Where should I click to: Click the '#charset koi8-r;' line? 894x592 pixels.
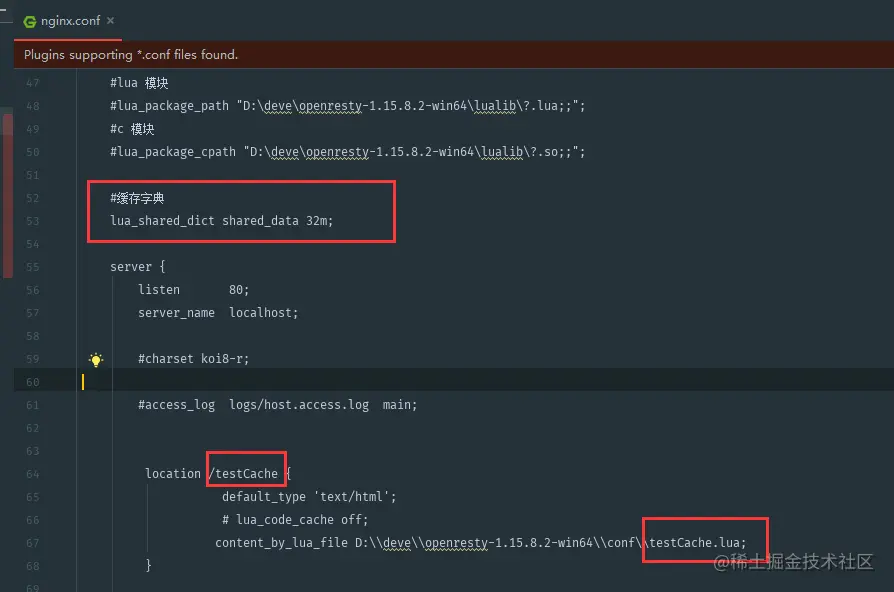point(193,359)
